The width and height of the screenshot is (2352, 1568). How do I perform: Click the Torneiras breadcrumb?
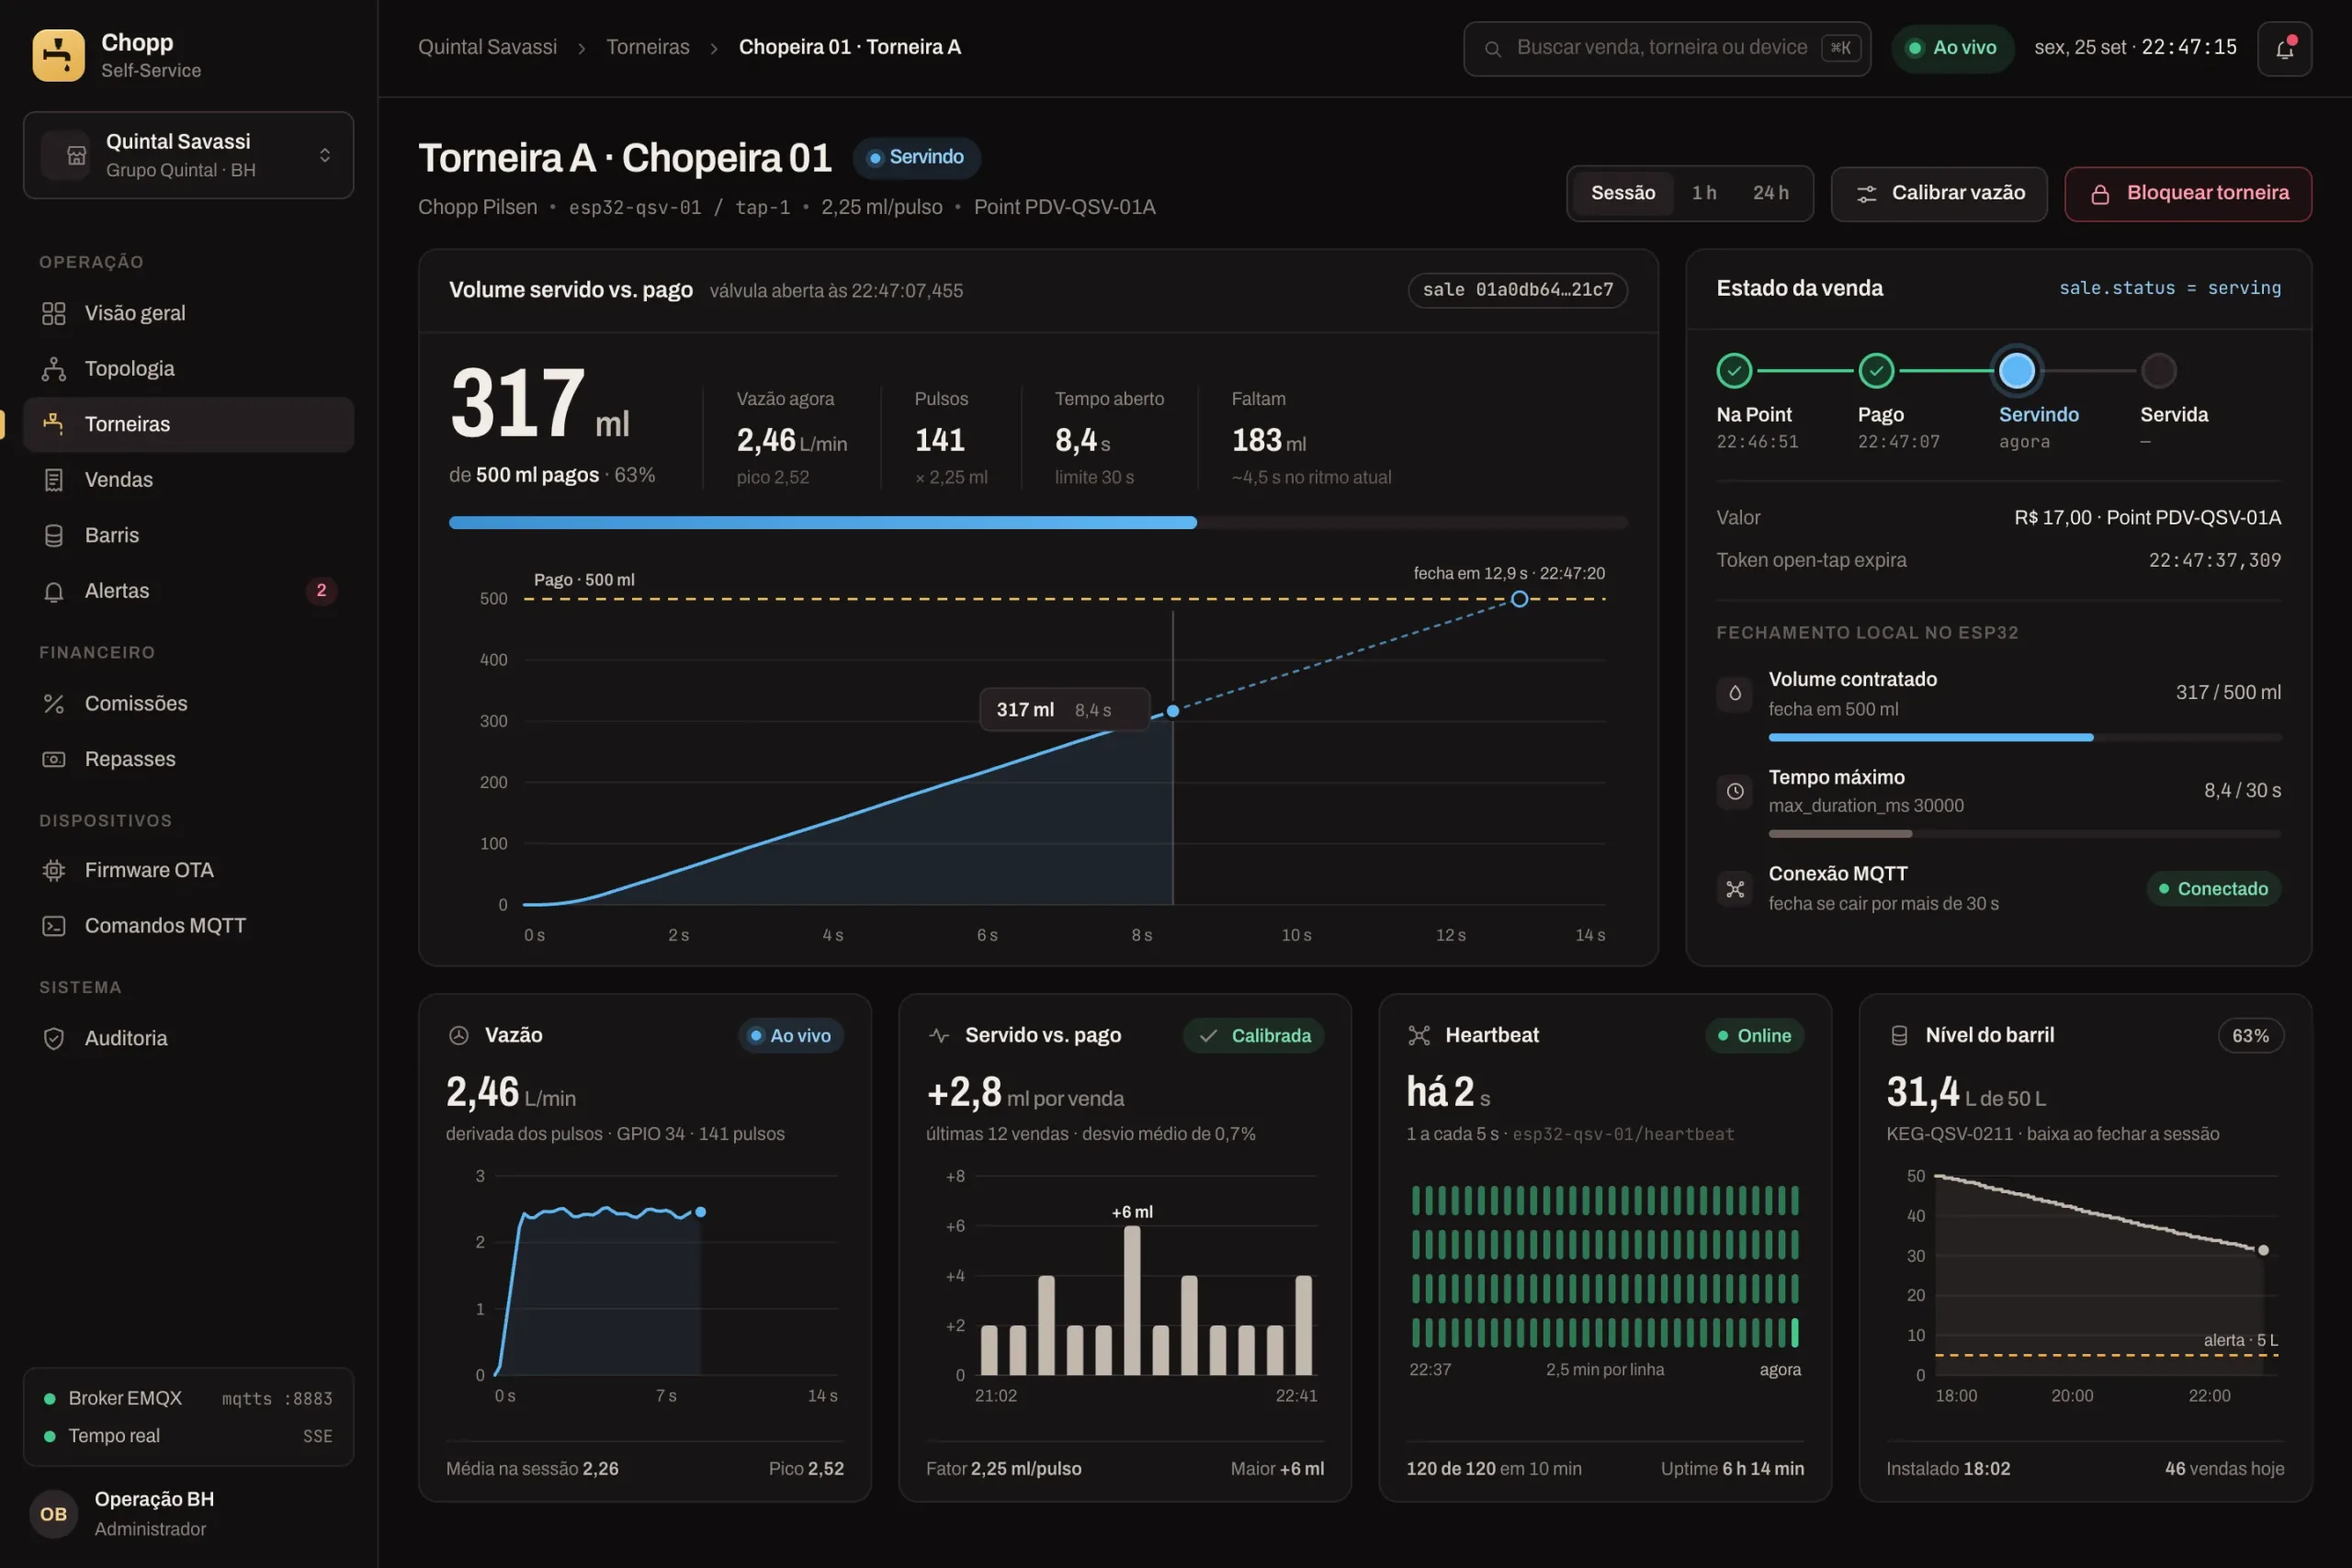[x=648, y=47]
